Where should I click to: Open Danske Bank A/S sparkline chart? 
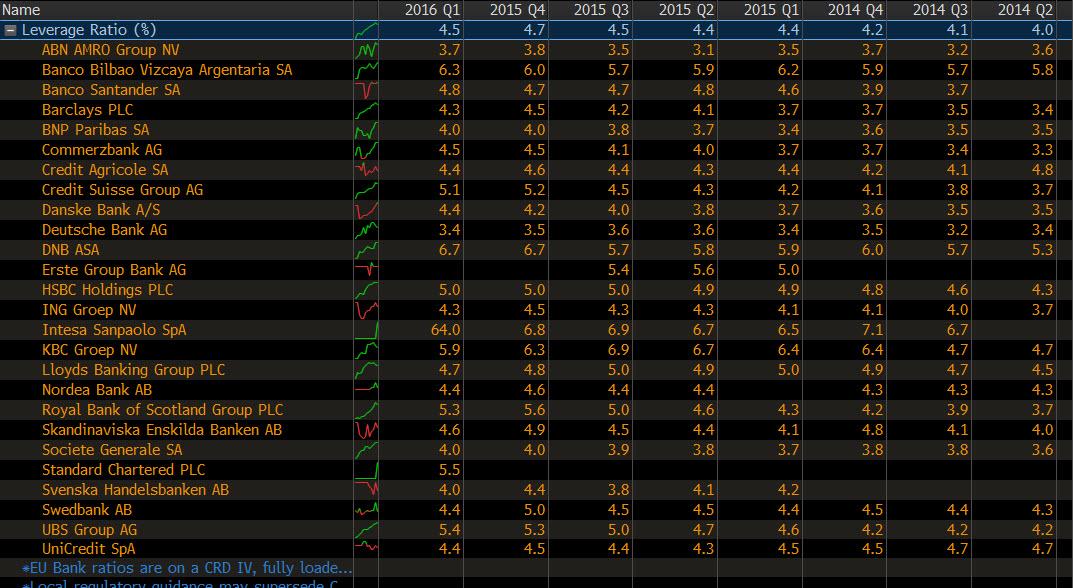[x=366, y=209]
